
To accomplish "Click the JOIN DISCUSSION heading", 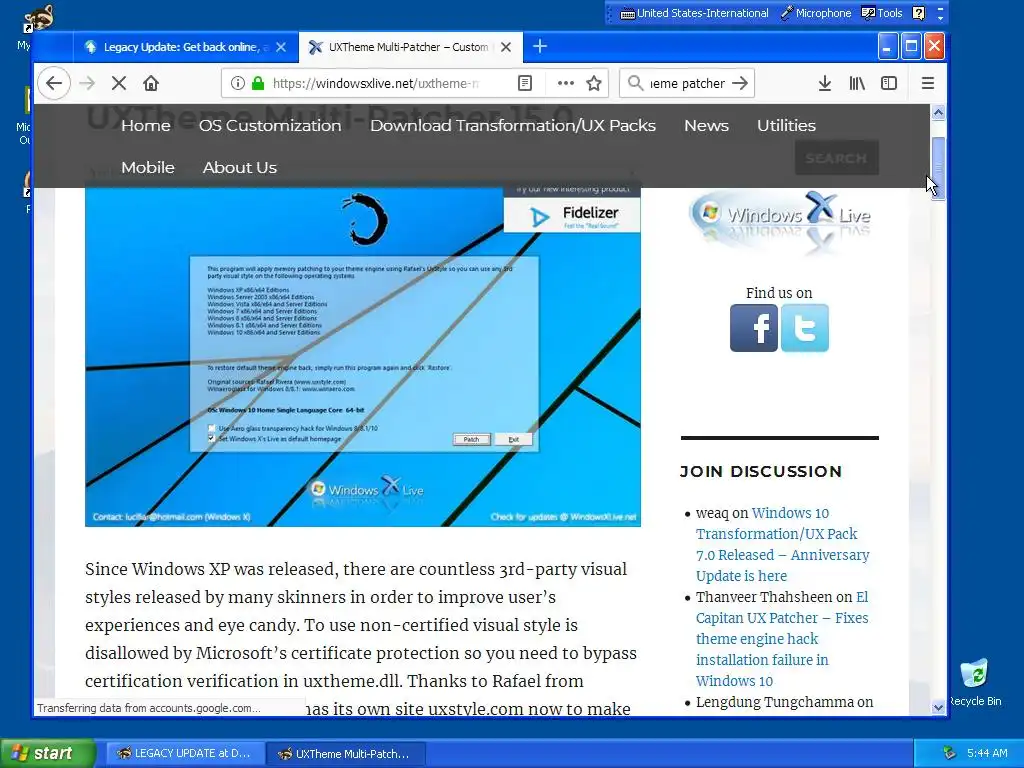I will tap(761, 472).
